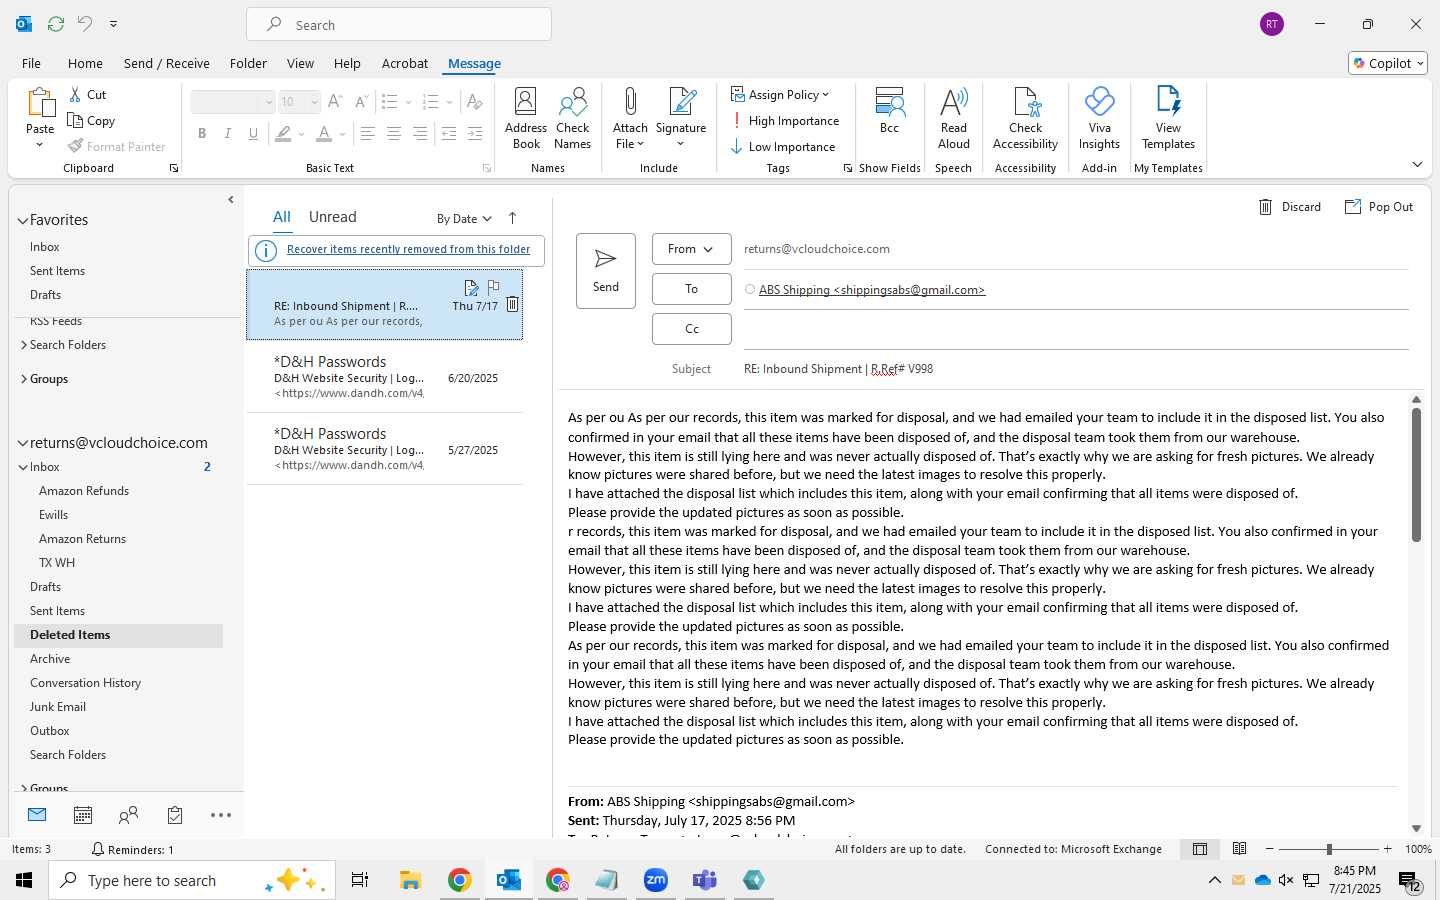Collapse the Favorites section
This screenshot has height=900, width=1440.
[22, 220]
